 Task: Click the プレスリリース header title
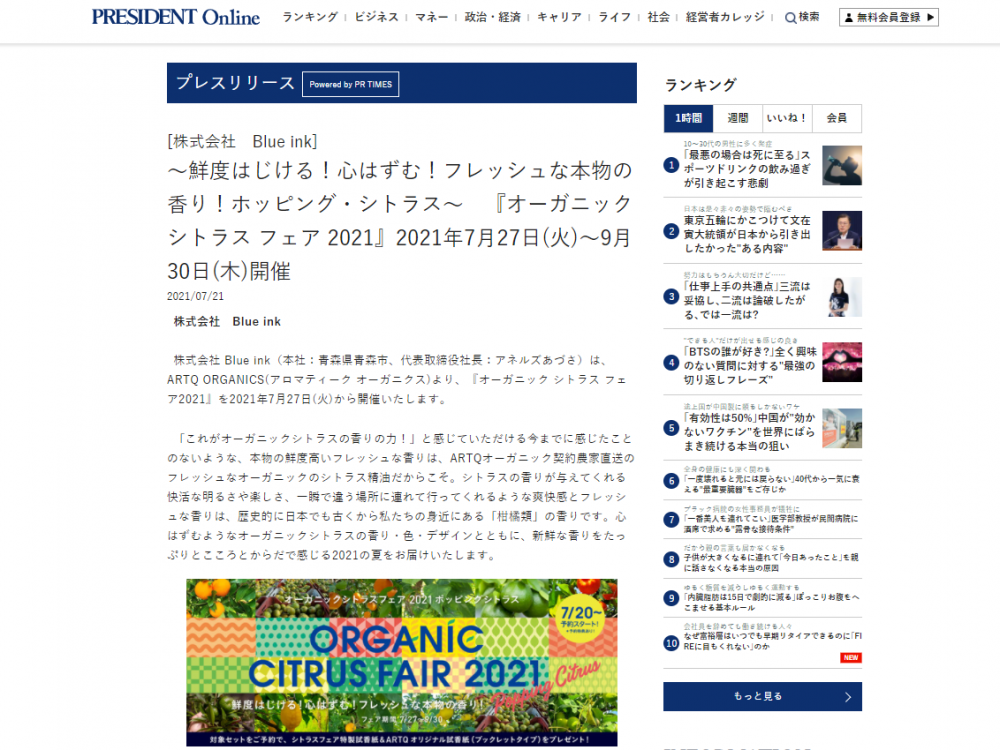coord(235,83)
